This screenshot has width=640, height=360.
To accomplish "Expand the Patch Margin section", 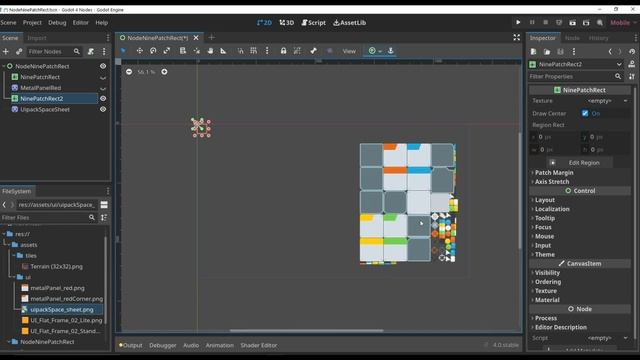I will (554, 173).
